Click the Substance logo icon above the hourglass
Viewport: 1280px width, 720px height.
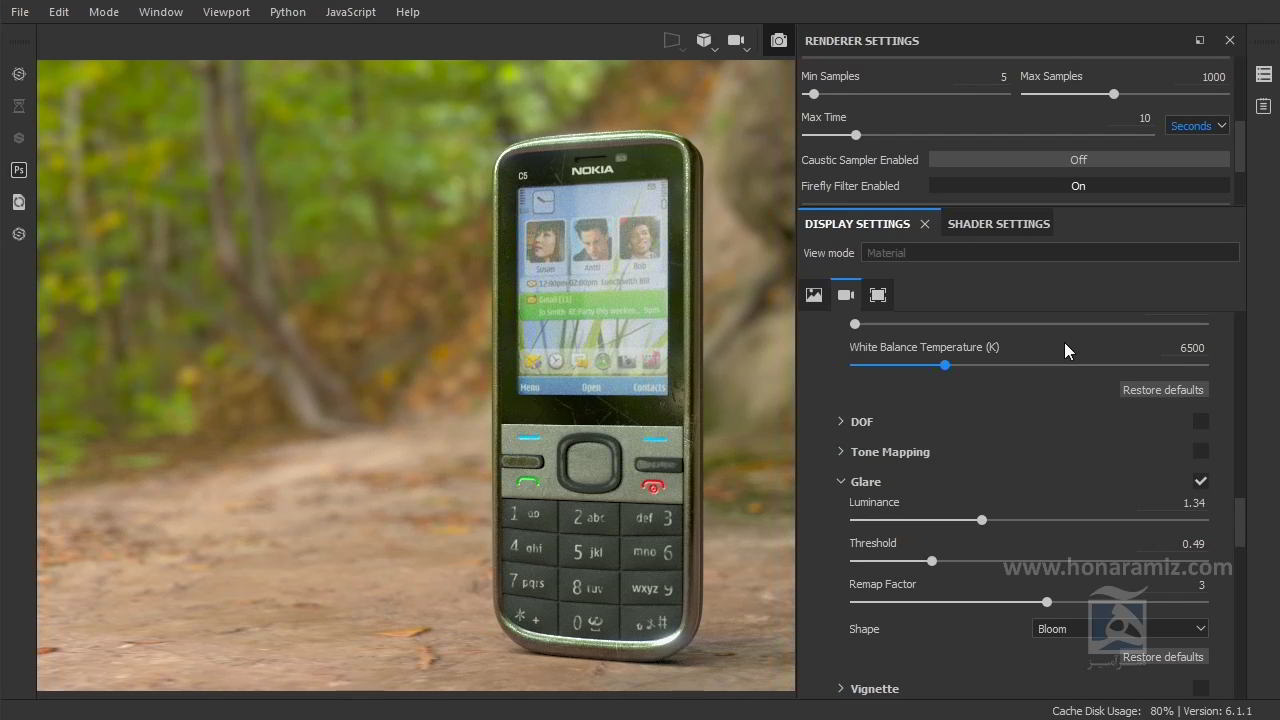coord(18,74)
